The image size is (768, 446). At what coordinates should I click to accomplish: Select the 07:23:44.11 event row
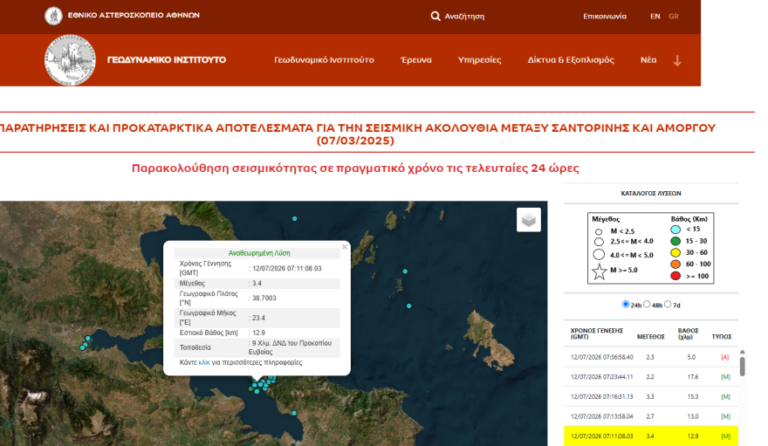coord(651,377)
